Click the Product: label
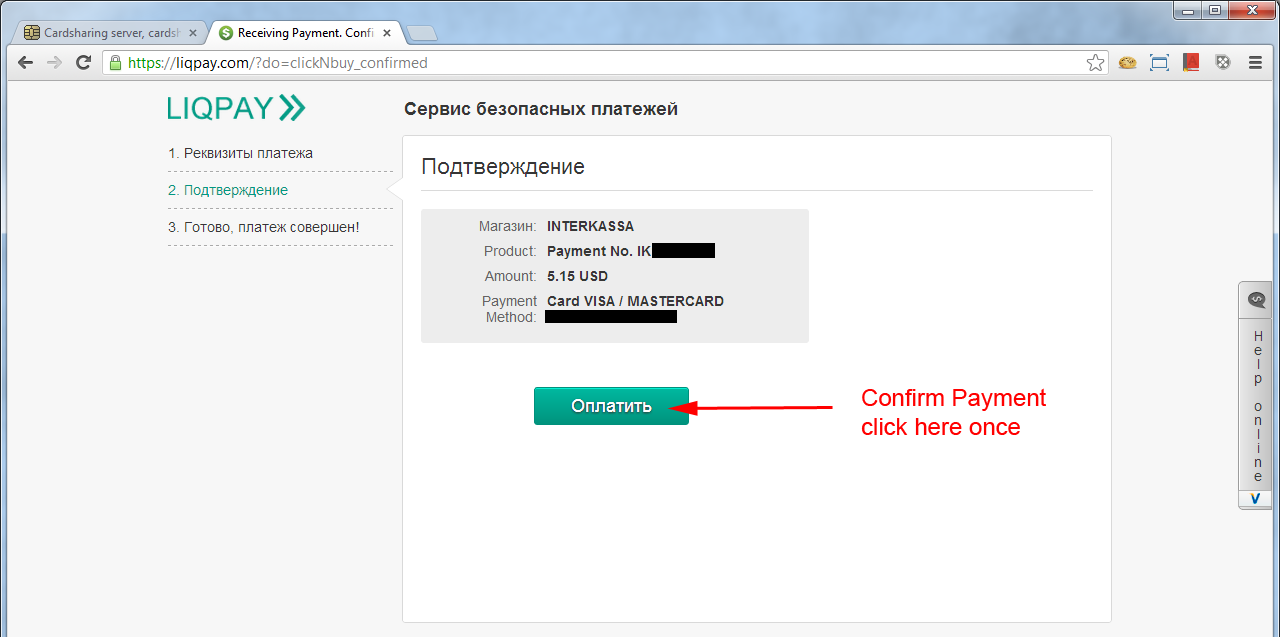The image size is (1280, 637). (x=510, y=251)
